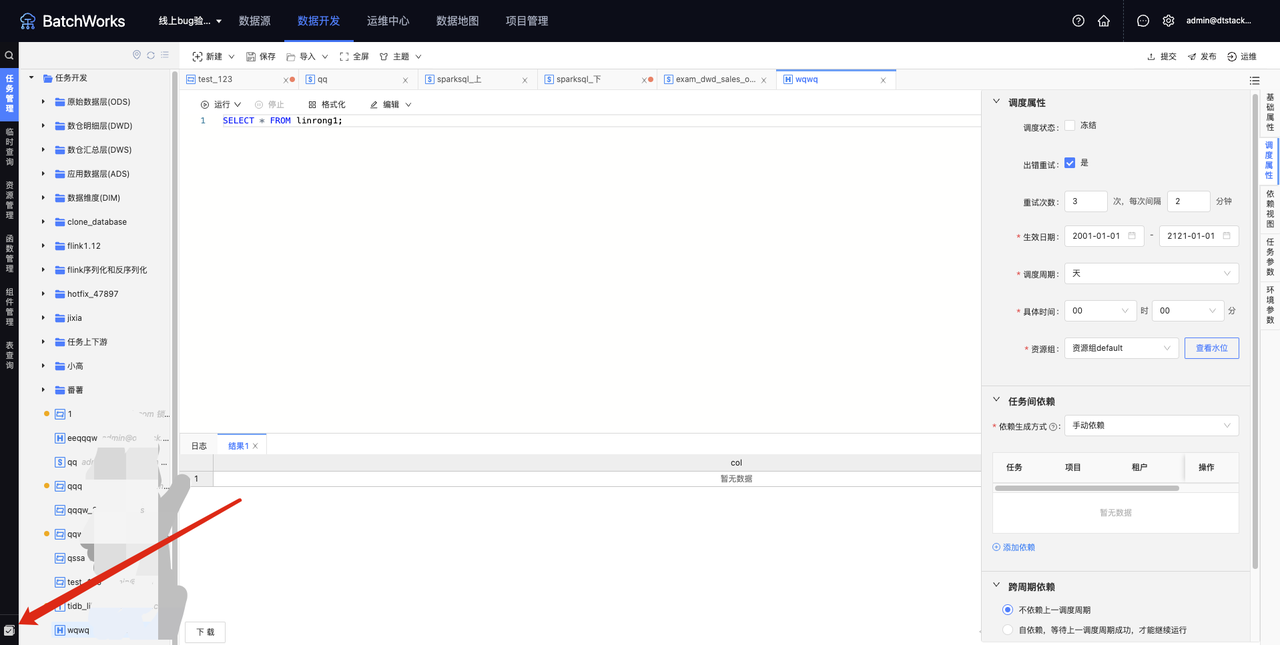Toggle the 冻结 checkbox
This screenshot has width=1280, height=645.
point(1070,126)
